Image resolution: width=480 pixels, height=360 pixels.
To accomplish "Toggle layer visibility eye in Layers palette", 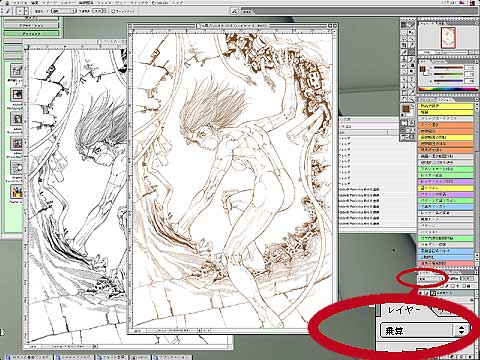I will point(420,293).
